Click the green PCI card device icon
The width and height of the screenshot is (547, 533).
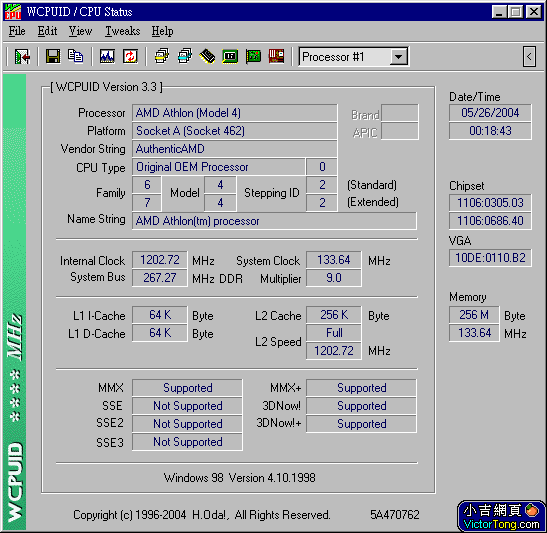253,56
